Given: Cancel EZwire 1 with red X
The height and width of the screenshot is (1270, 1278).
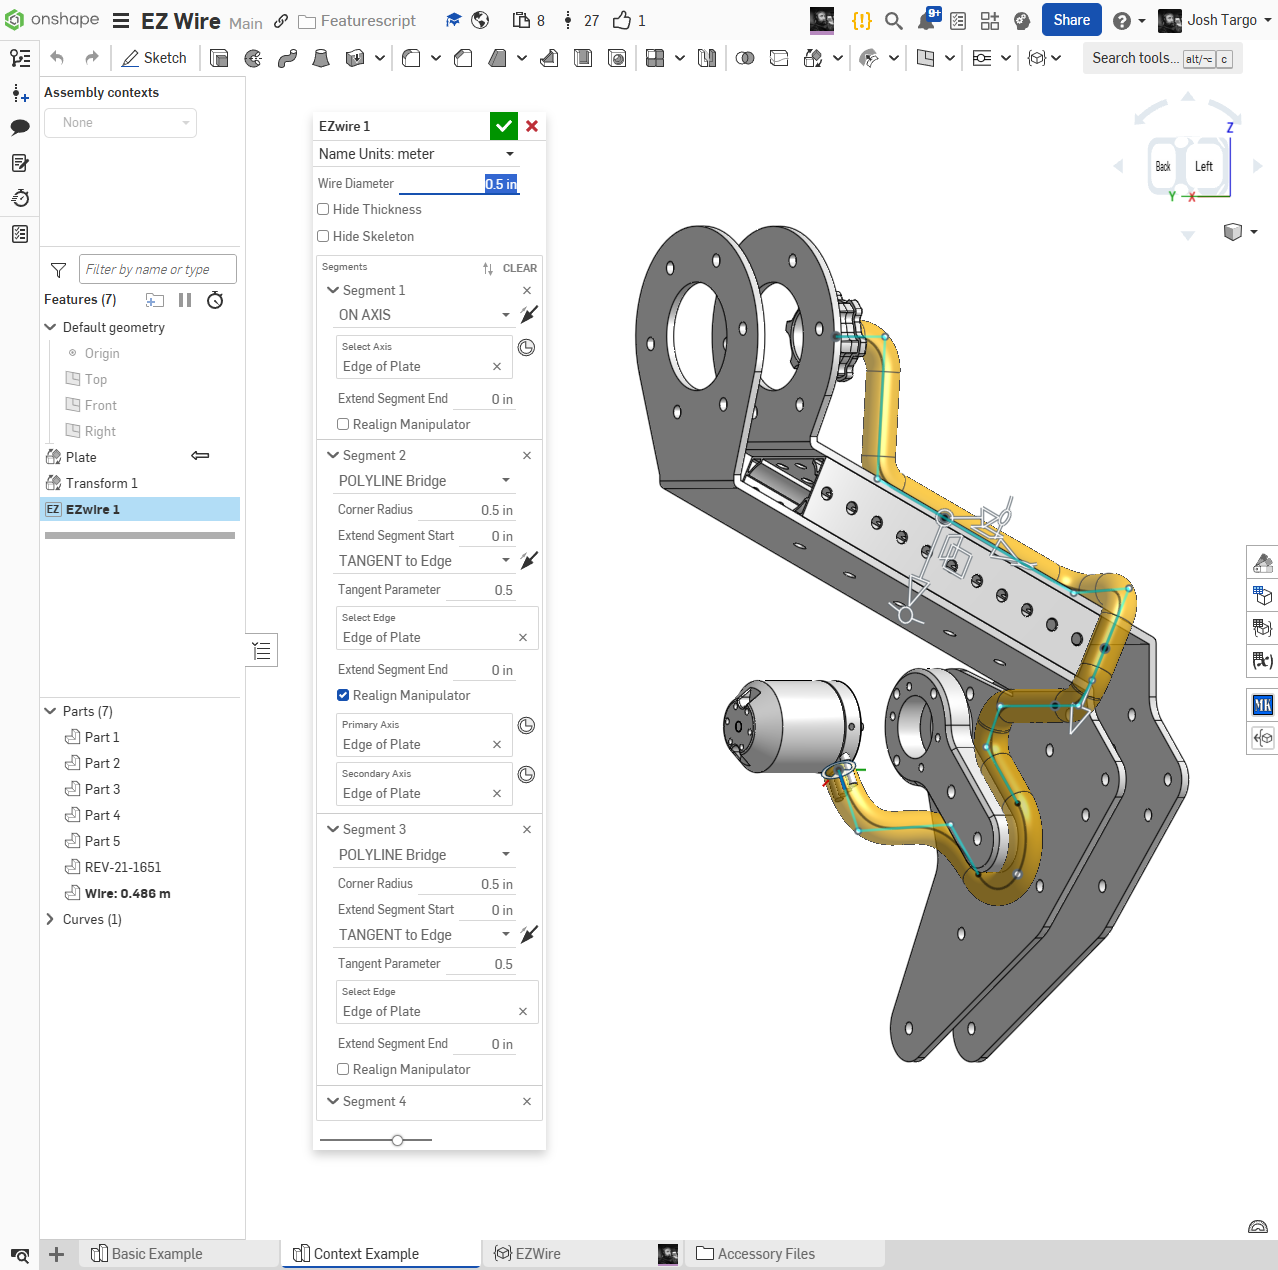Looking at the screenshot, I should pos(532,126).
